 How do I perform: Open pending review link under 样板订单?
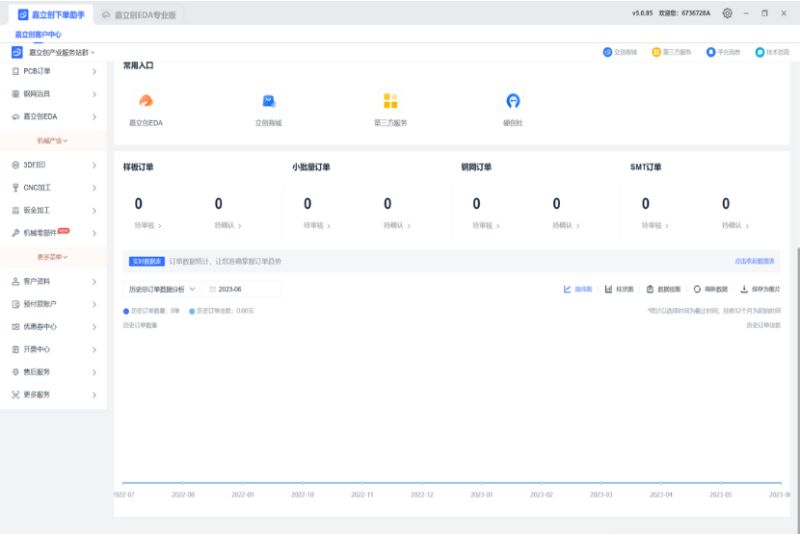(148, 225)
